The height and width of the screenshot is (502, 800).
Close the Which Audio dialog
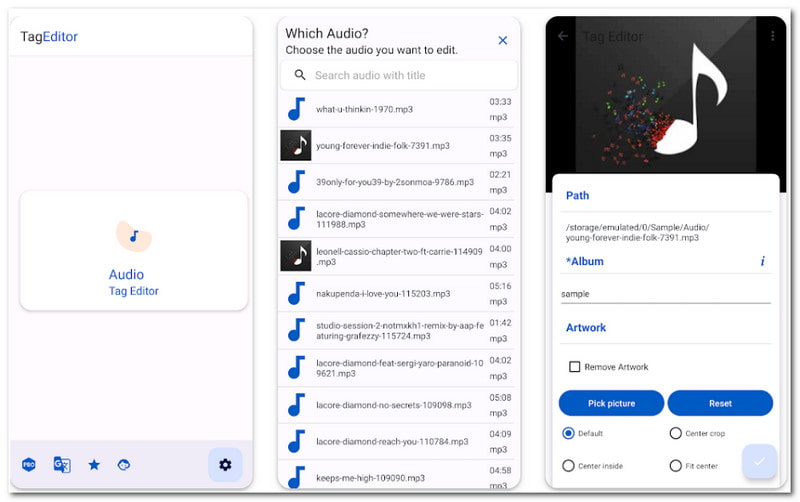coord(503,40)
